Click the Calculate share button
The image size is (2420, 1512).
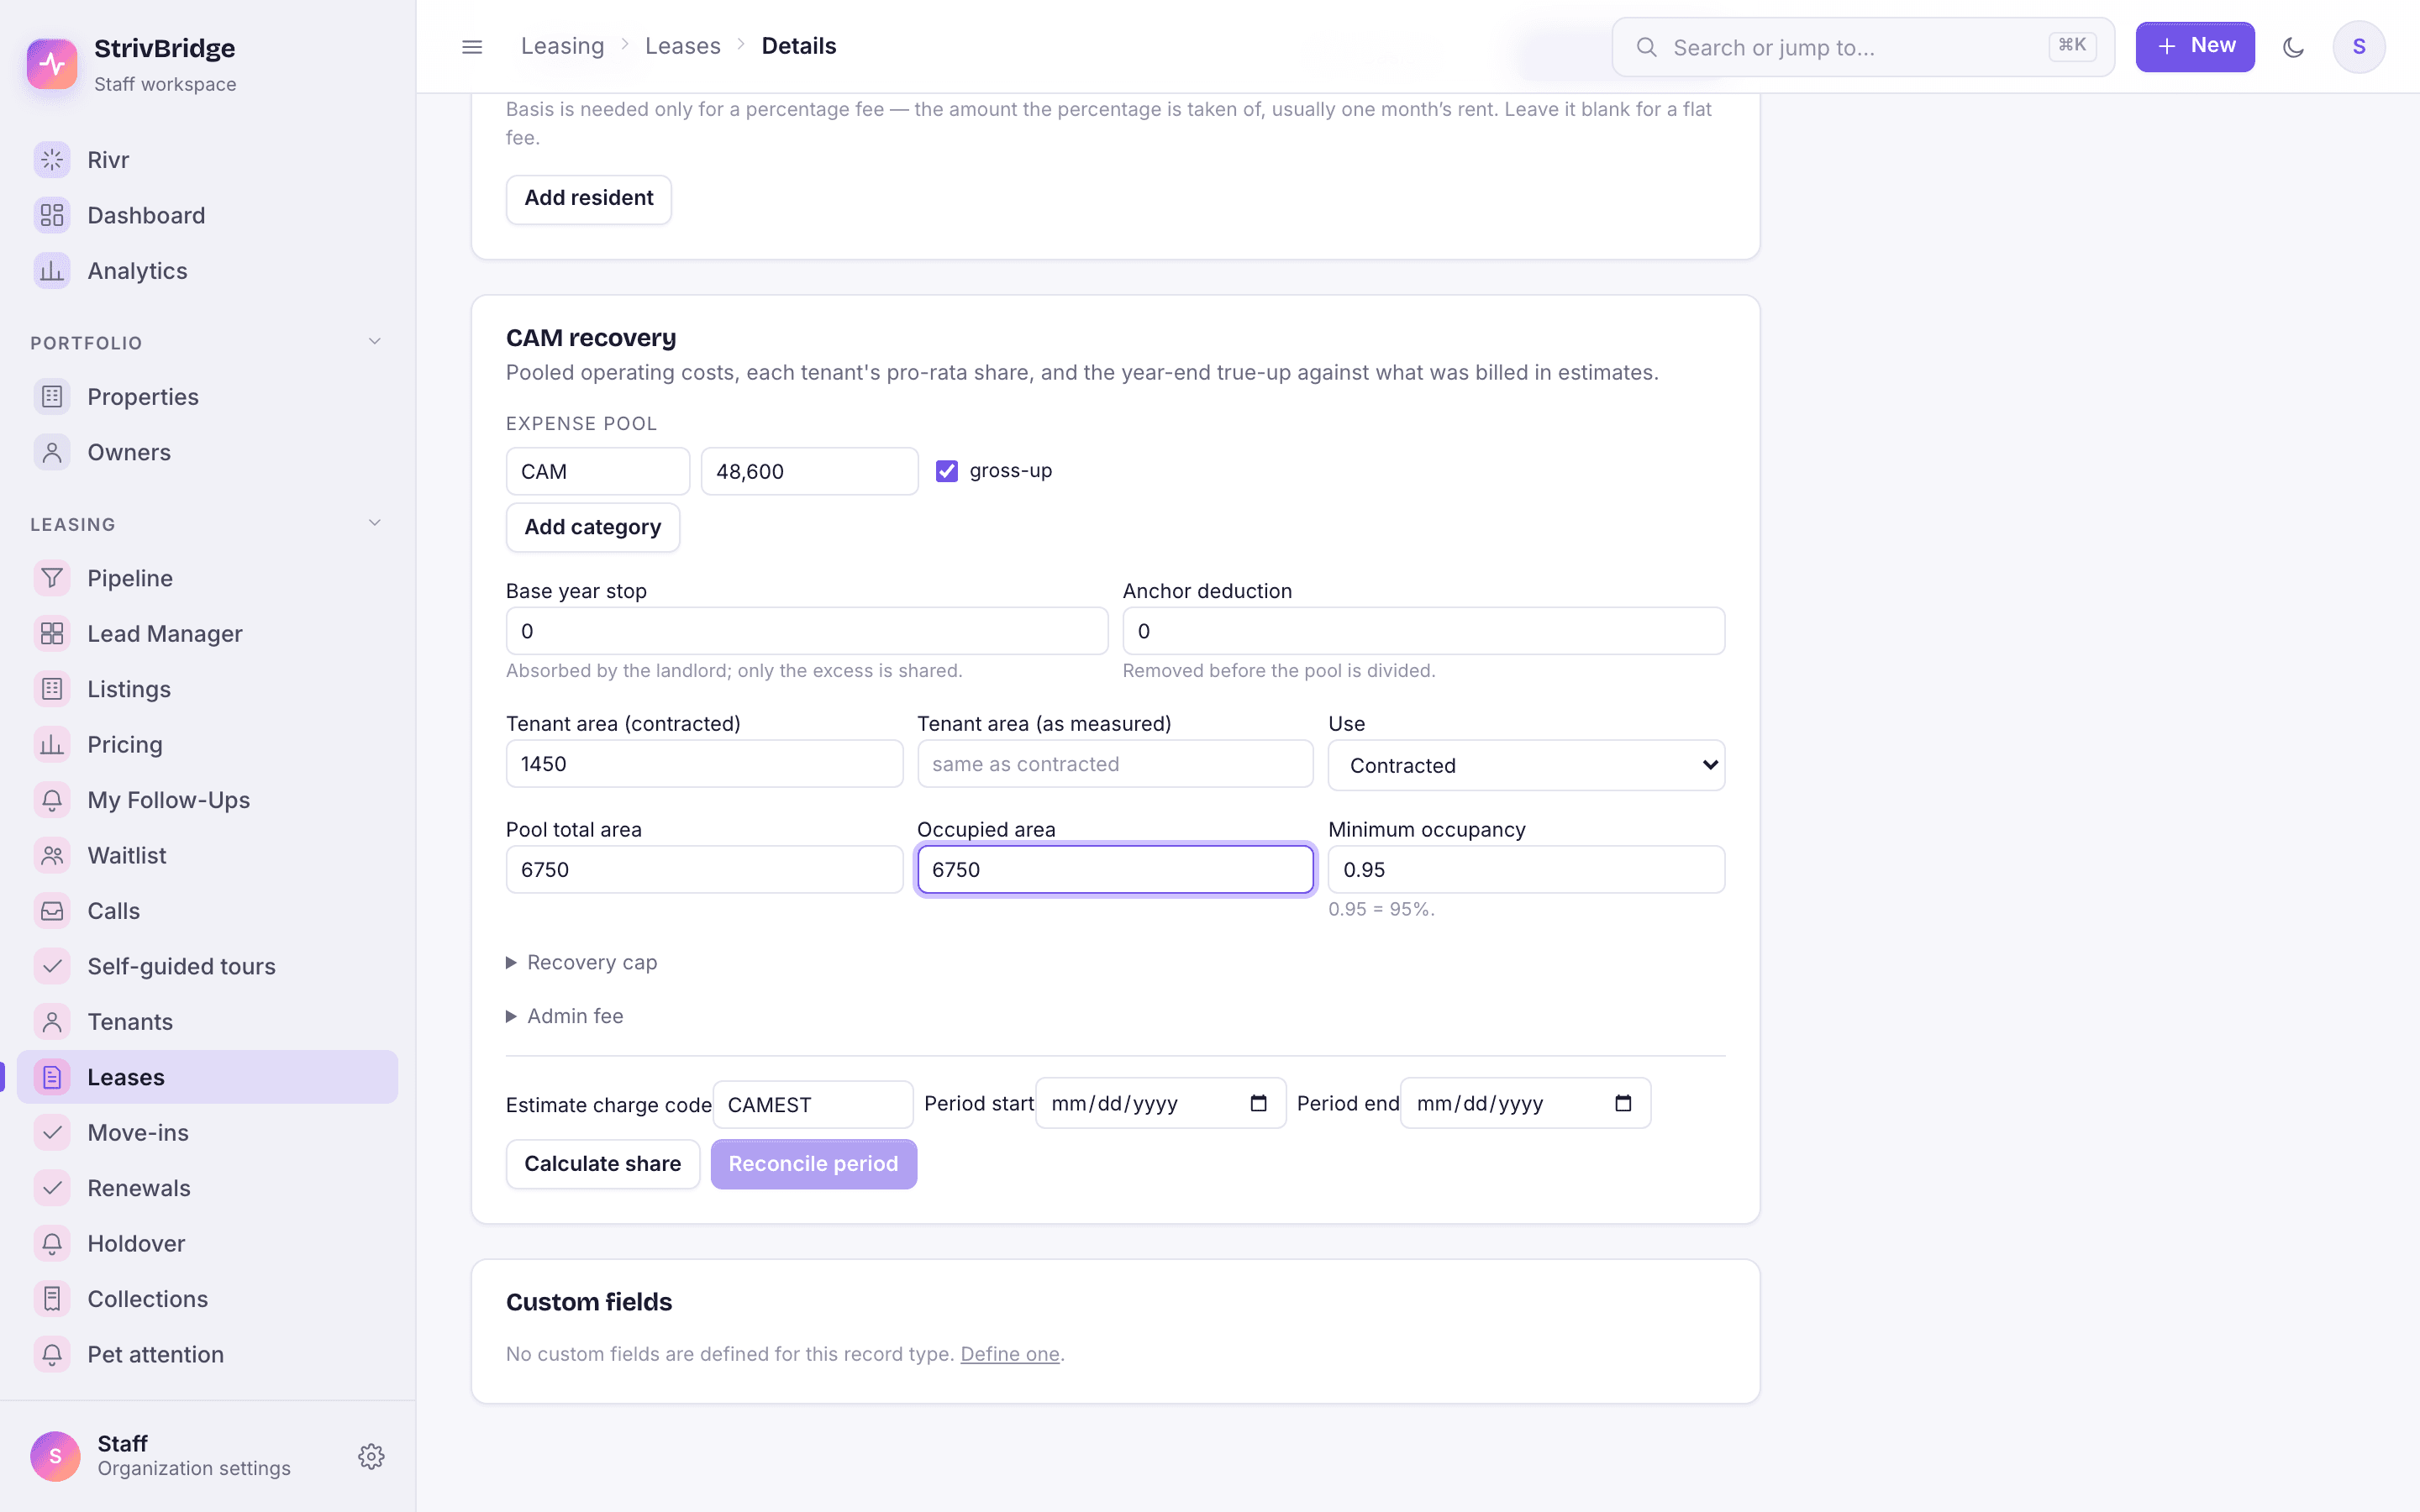pos(602,1164)
